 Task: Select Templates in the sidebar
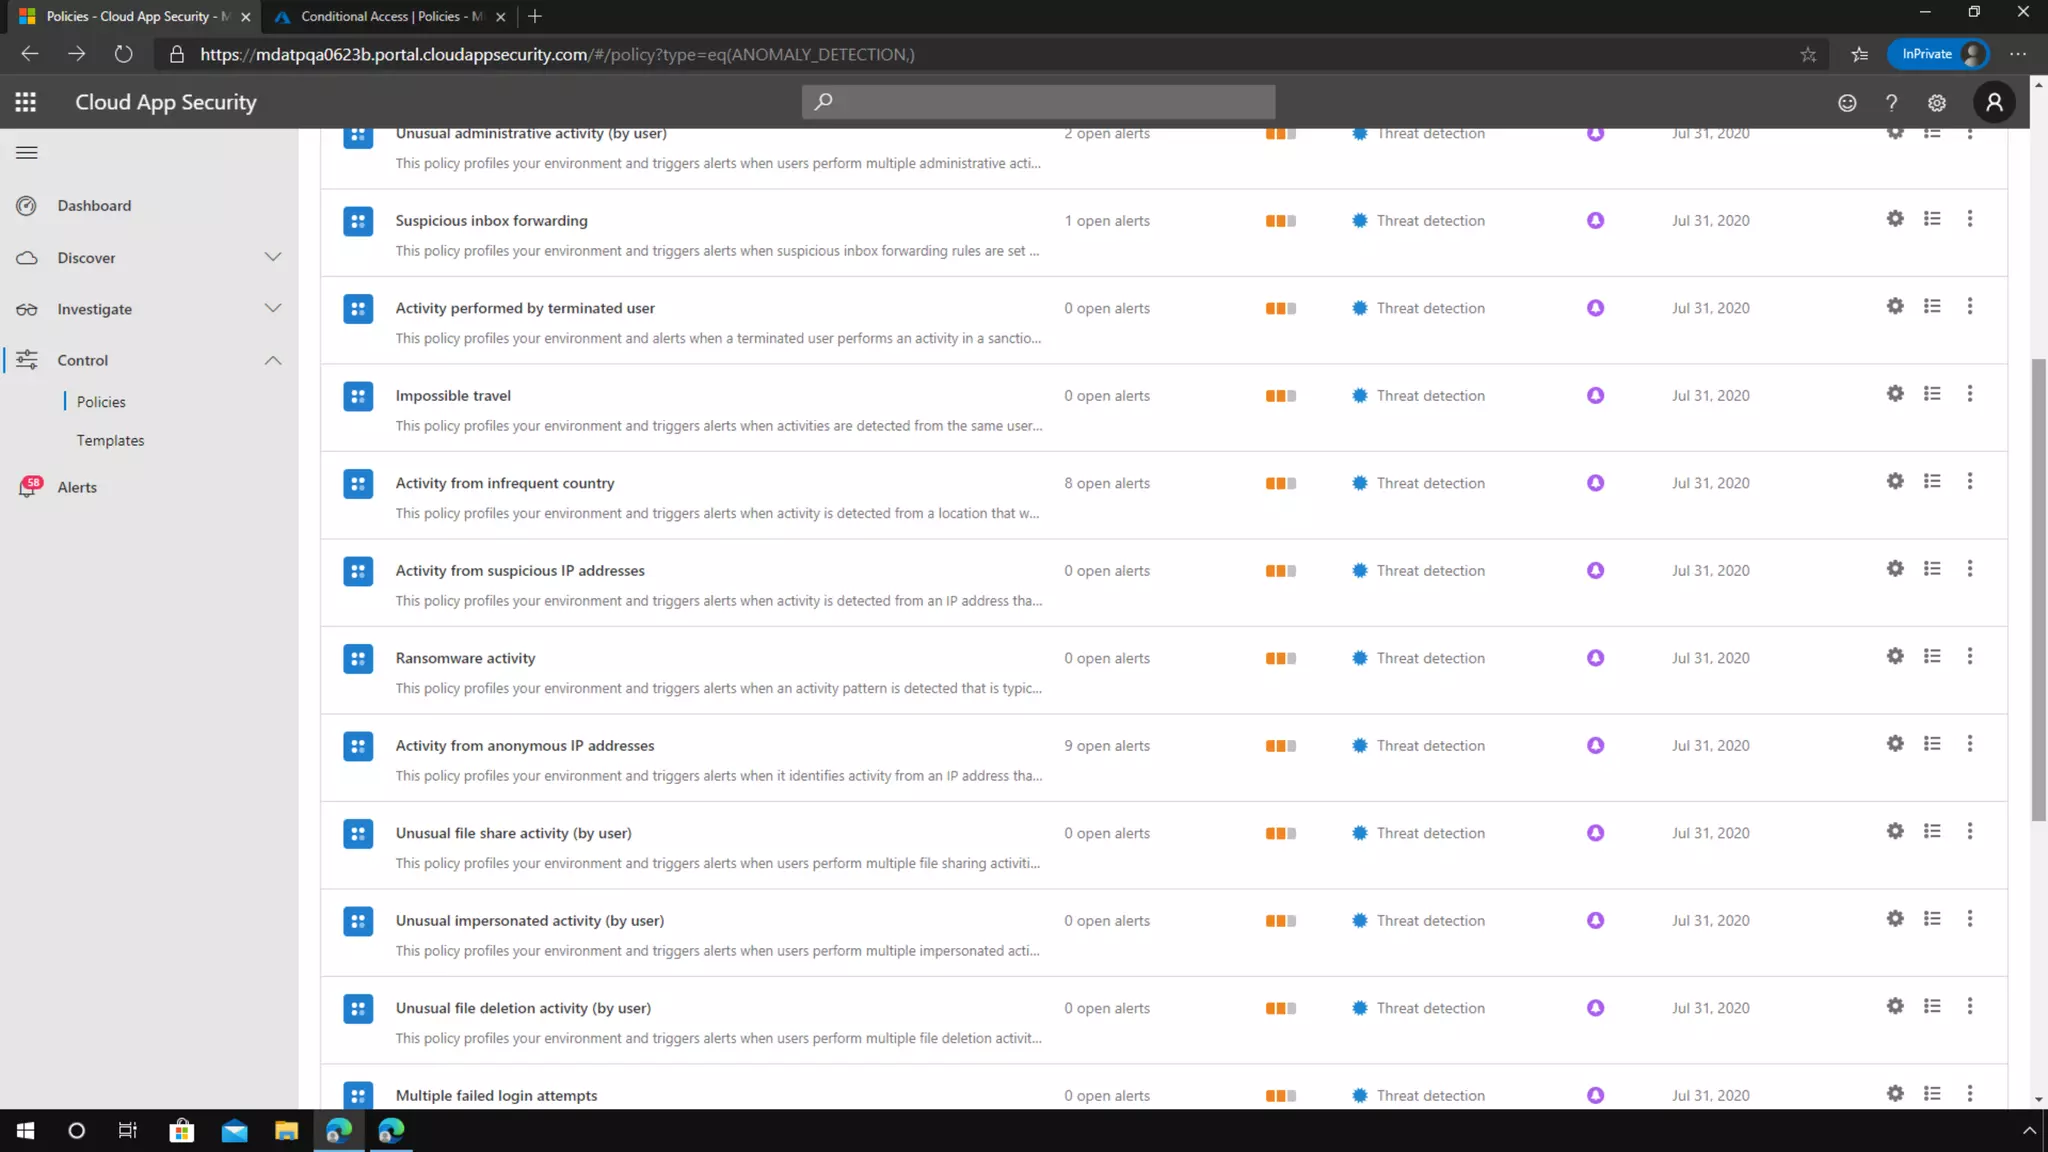coord(110,440)
